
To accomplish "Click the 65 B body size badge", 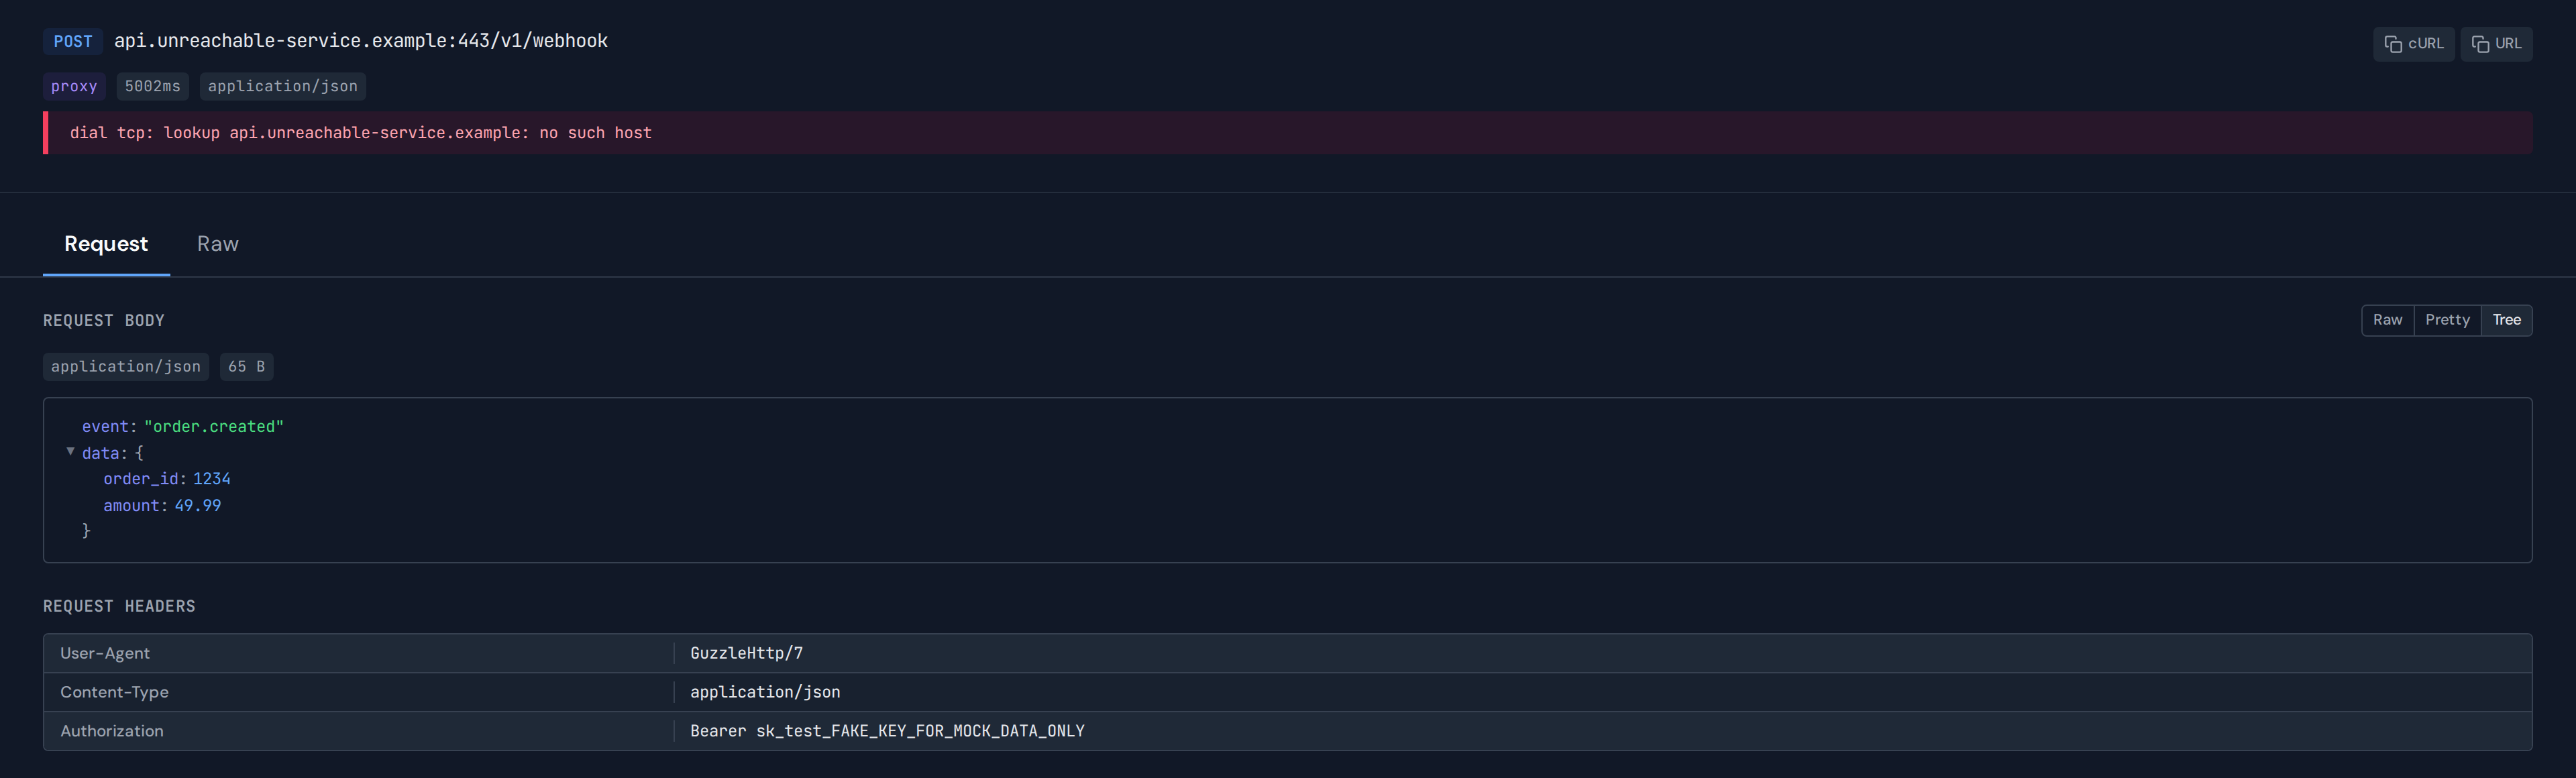I will (246, 367).
